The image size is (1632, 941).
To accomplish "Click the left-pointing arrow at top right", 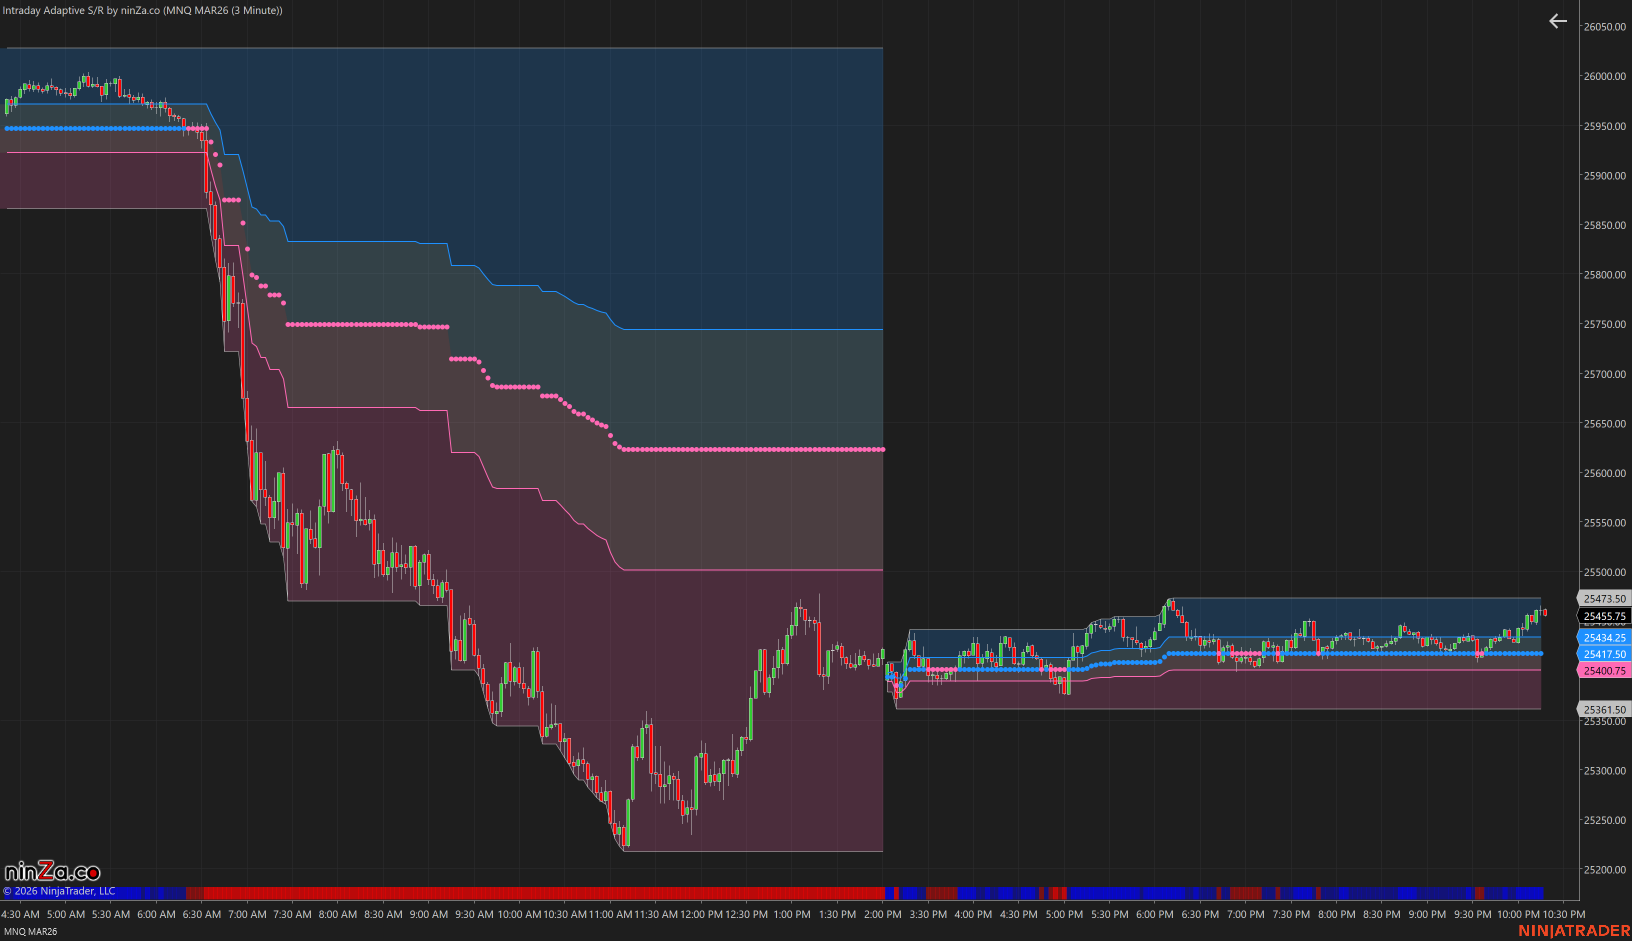I will click(x=1557, y=21).
